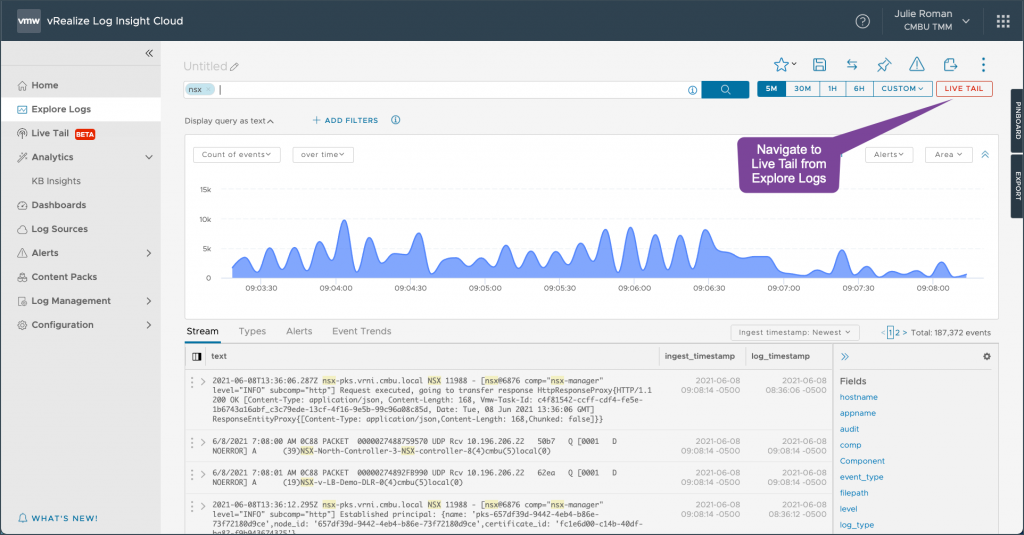
Task: Click into the query search input field
Action: pos(450,89)
